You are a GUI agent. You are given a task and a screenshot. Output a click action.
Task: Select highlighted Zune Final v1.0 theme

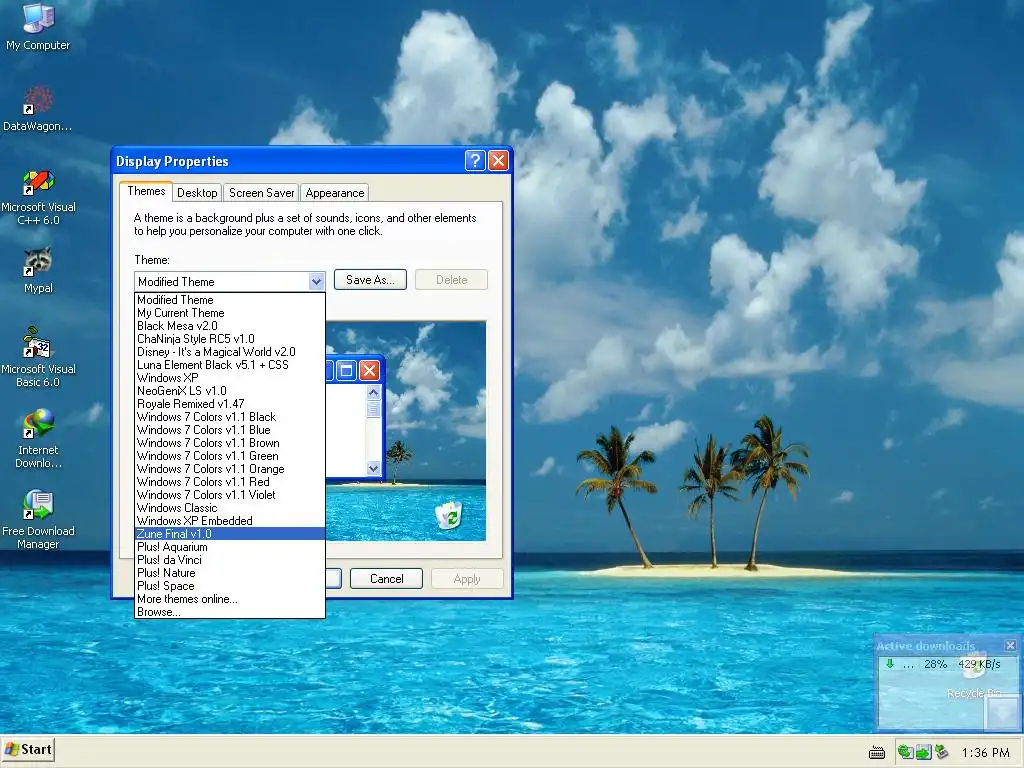230,534
